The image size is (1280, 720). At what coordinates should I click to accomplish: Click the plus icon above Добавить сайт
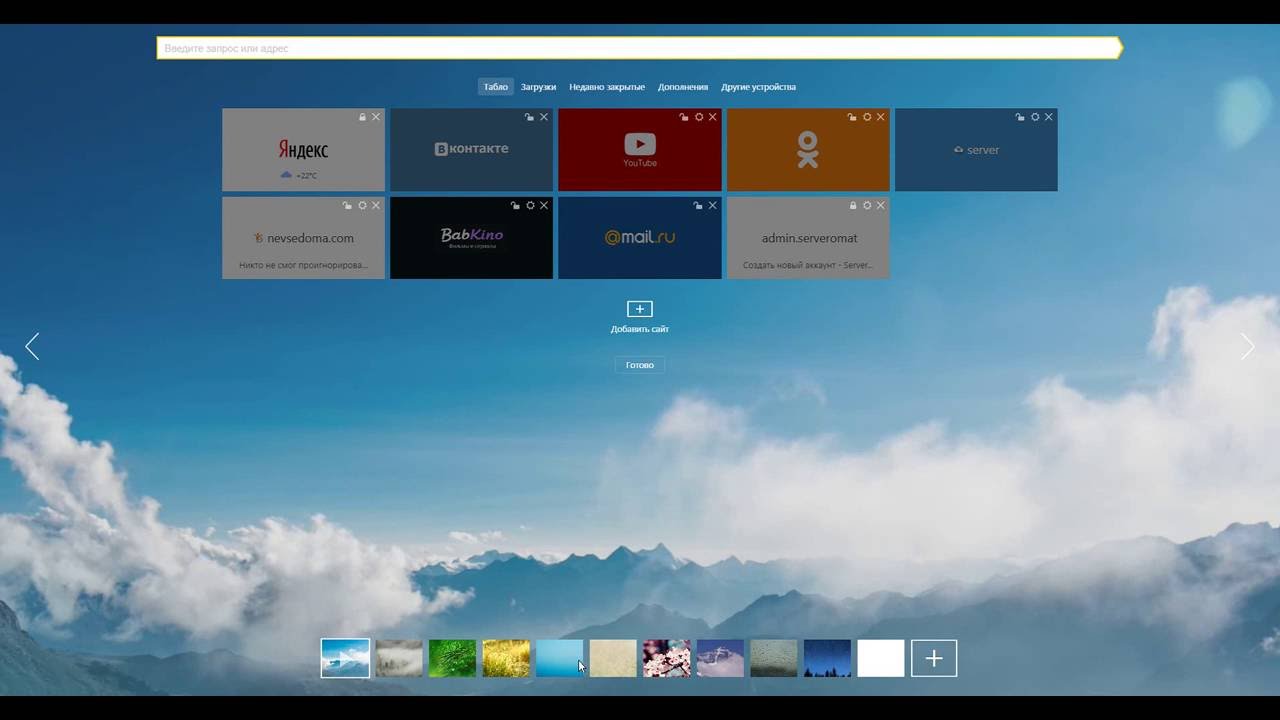click(640, 309)
